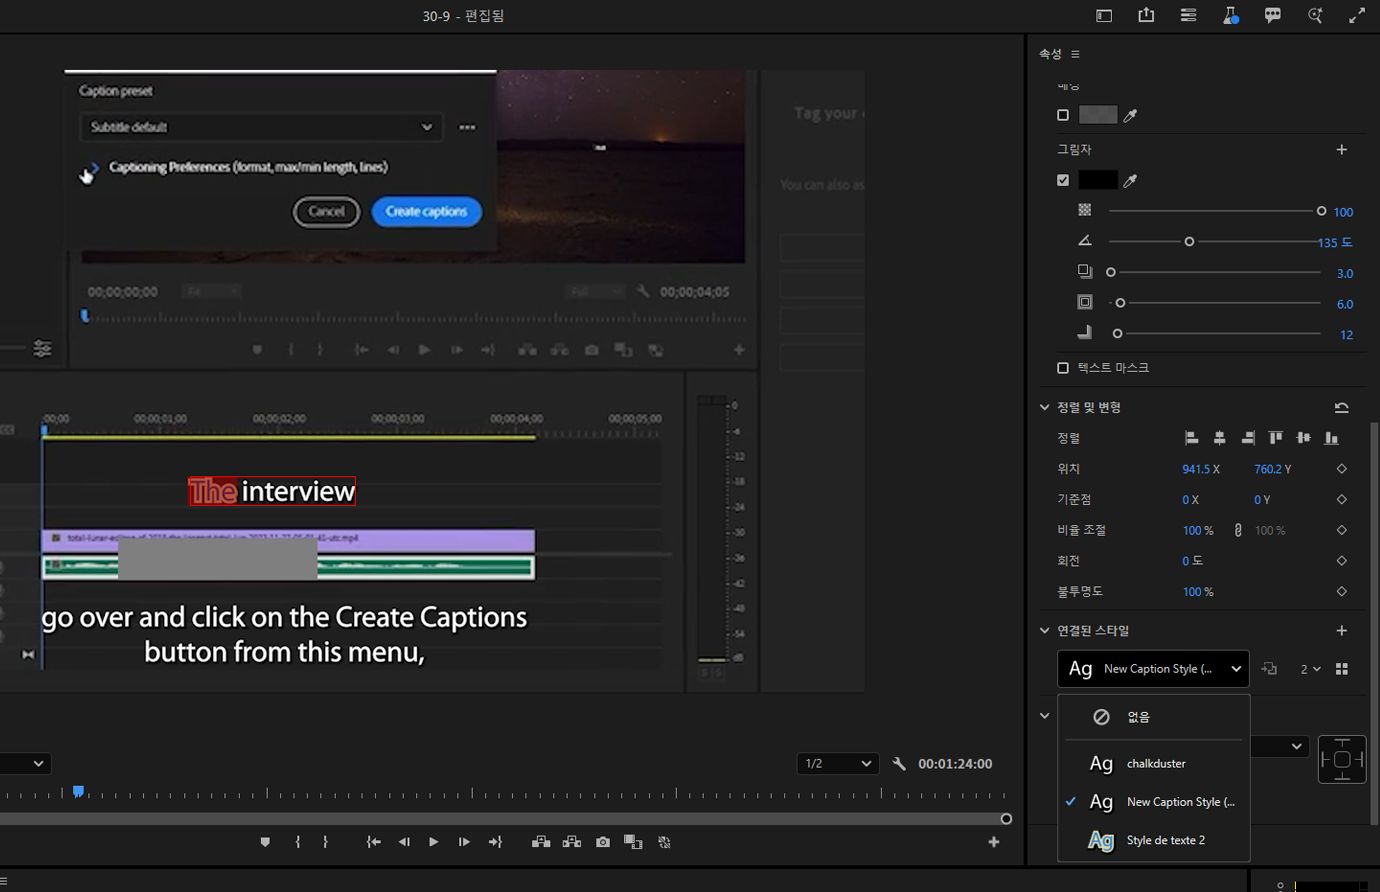1380x892 pixels.
Task: Click the shadow color eyedropper
Action: (1130, 181)
